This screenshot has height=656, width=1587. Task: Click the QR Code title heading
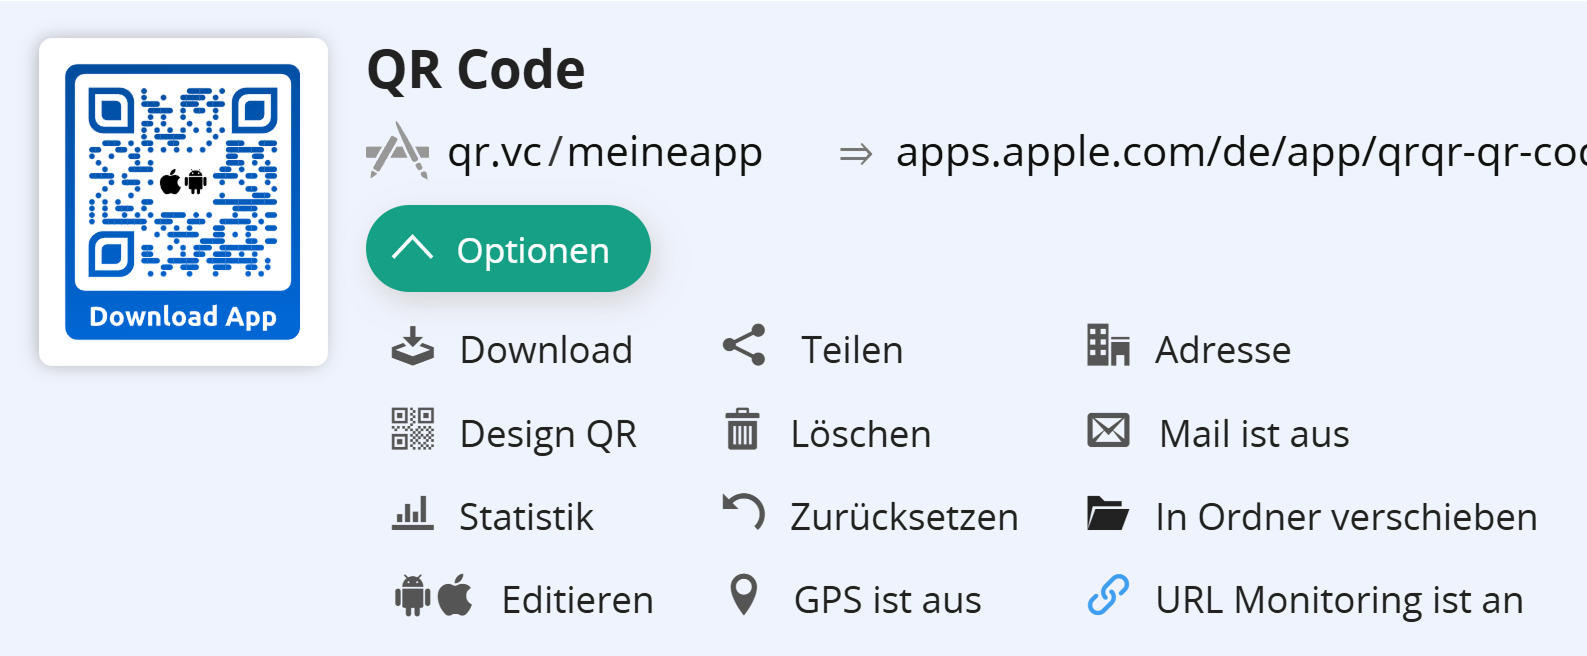coord(477,68)
